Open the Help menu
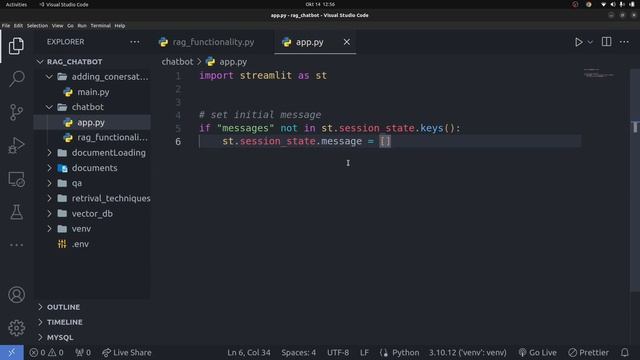This screenshot has height=360, width=640. [120, 25]
